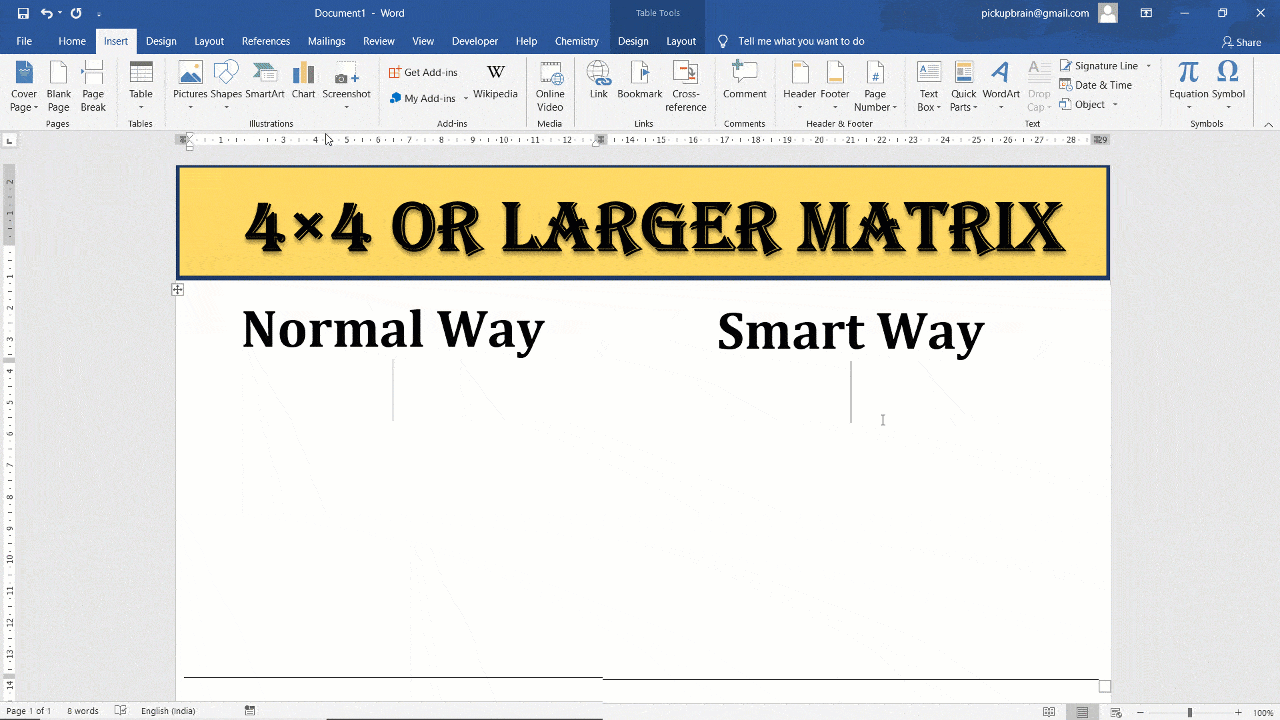Open the Header dropdown
Image resolution: width=1280 pixels, height=720 pixels.
799,85
